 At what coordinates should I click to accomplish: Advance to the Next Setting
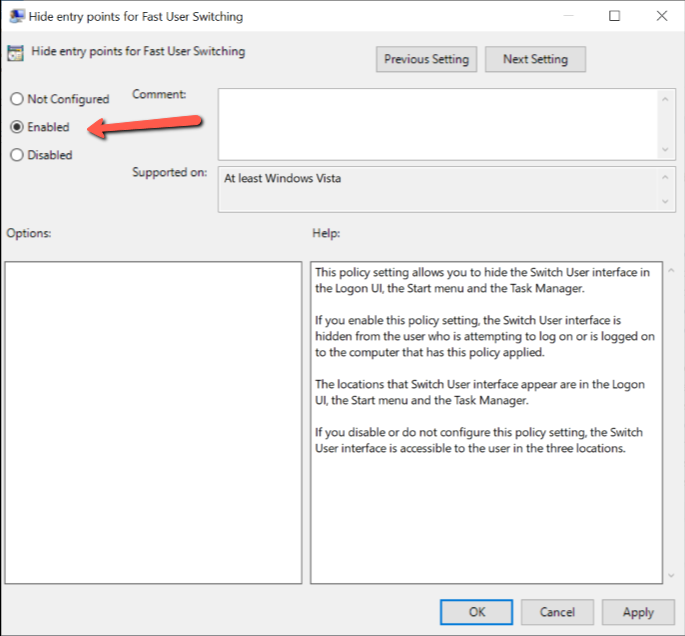tap(535, 59)
